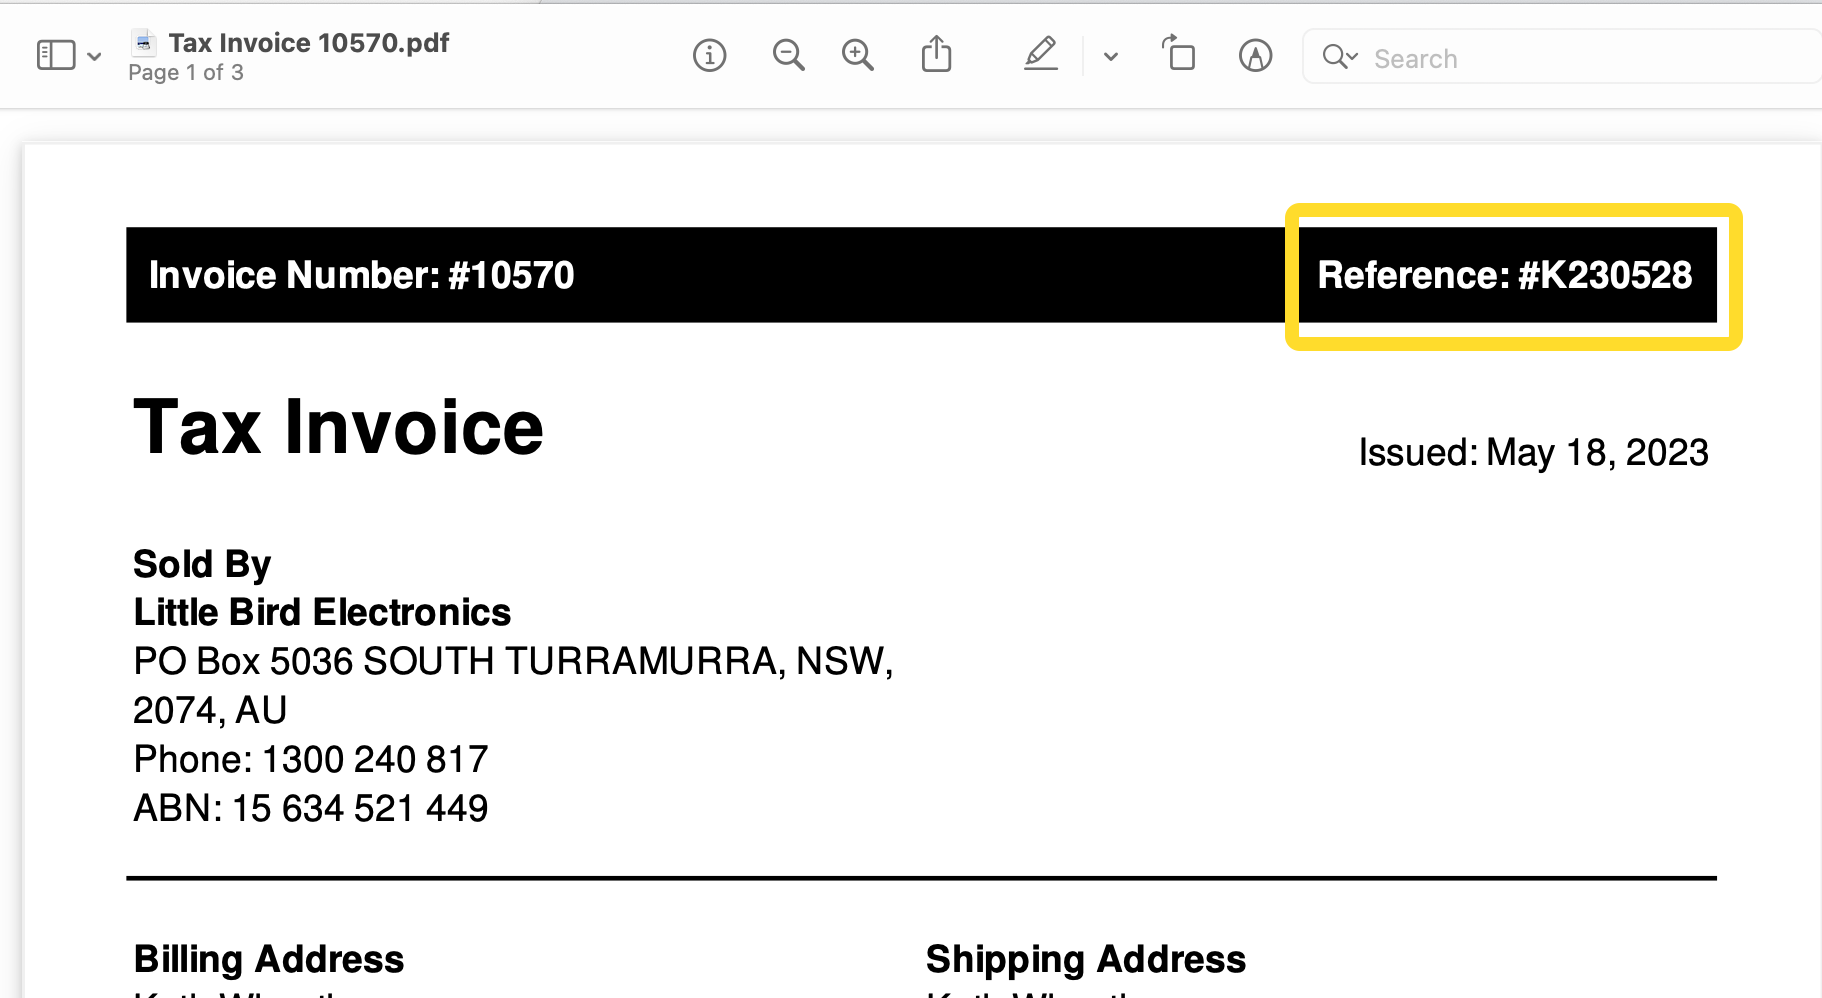
Task: Click the Issued May 18, 2023 date
Action: (1532, 452)
